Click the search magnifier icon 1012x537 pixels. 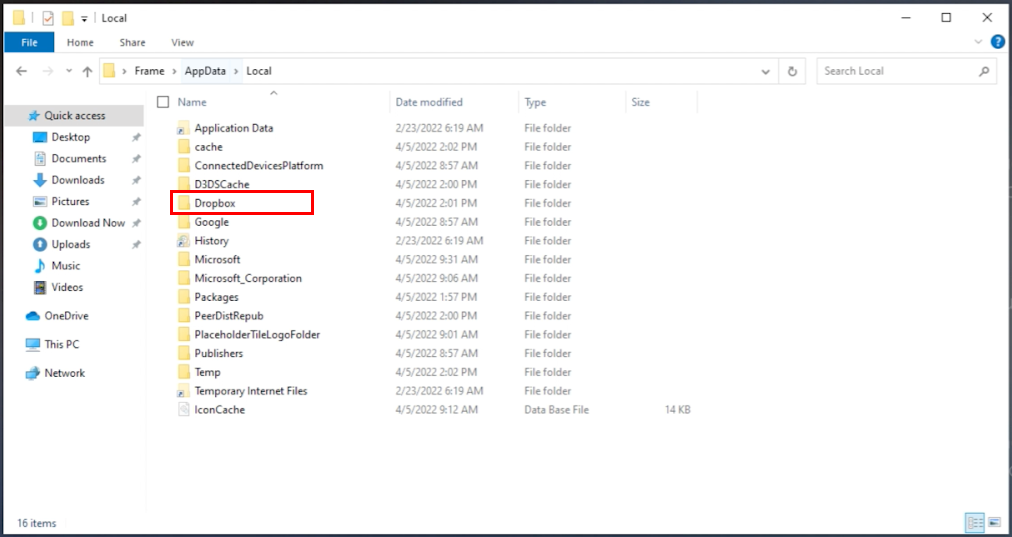click(984, 71)
